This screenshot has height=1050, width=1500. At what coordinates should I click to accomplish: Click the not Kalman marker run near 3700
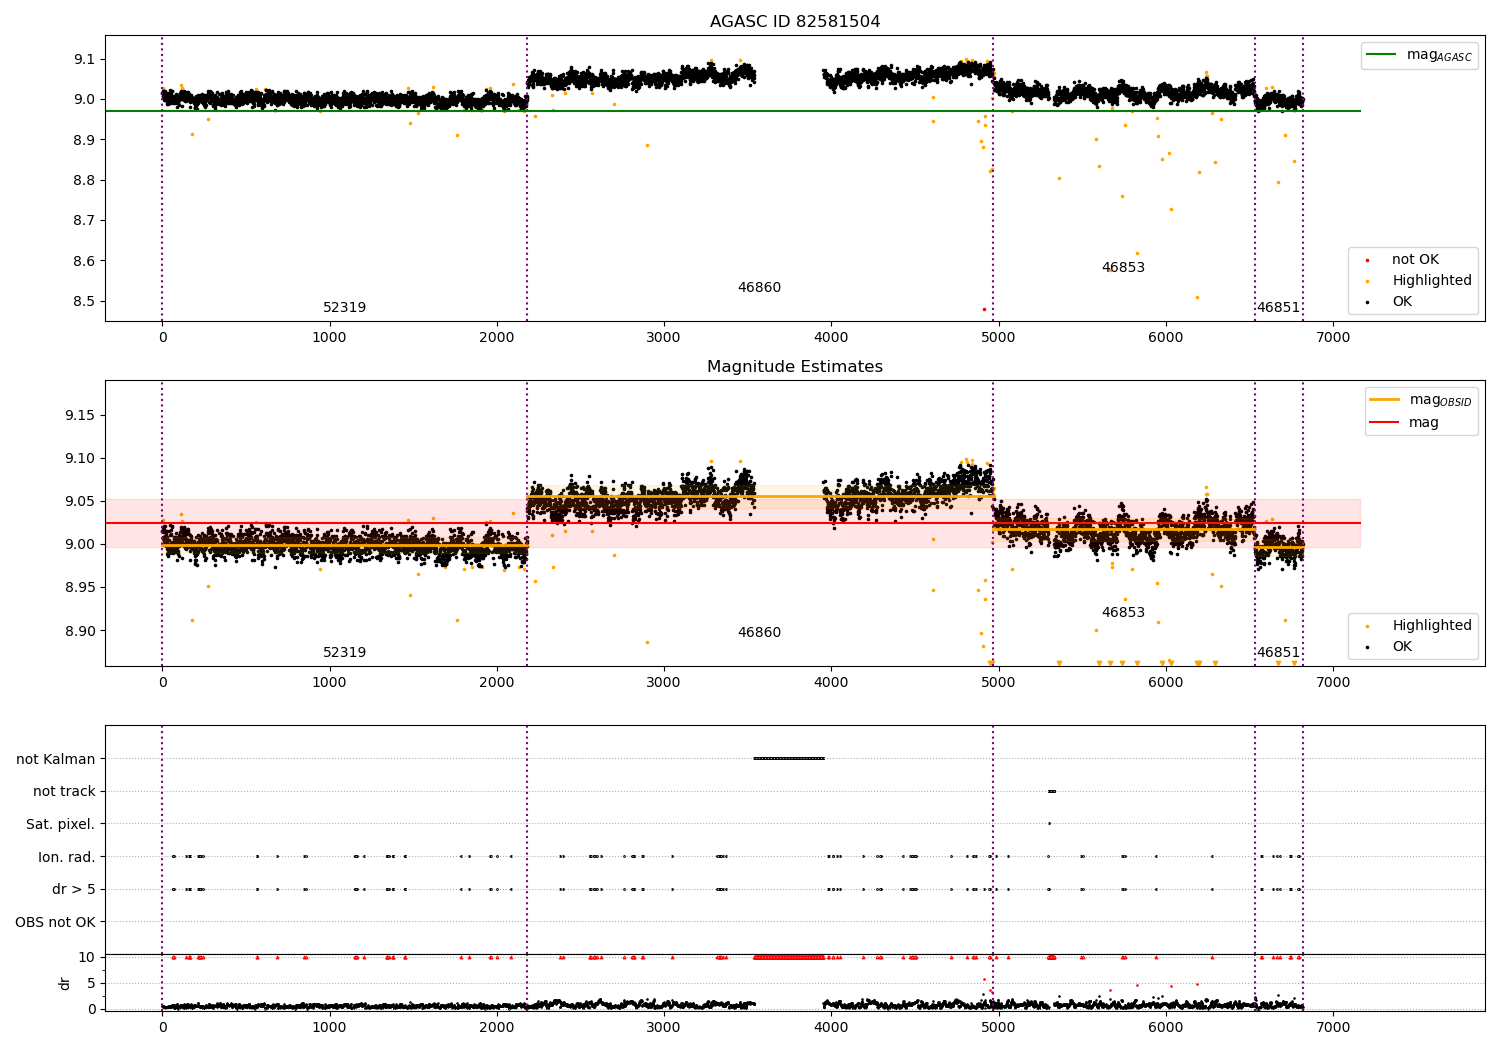click(x=789, y=758)
